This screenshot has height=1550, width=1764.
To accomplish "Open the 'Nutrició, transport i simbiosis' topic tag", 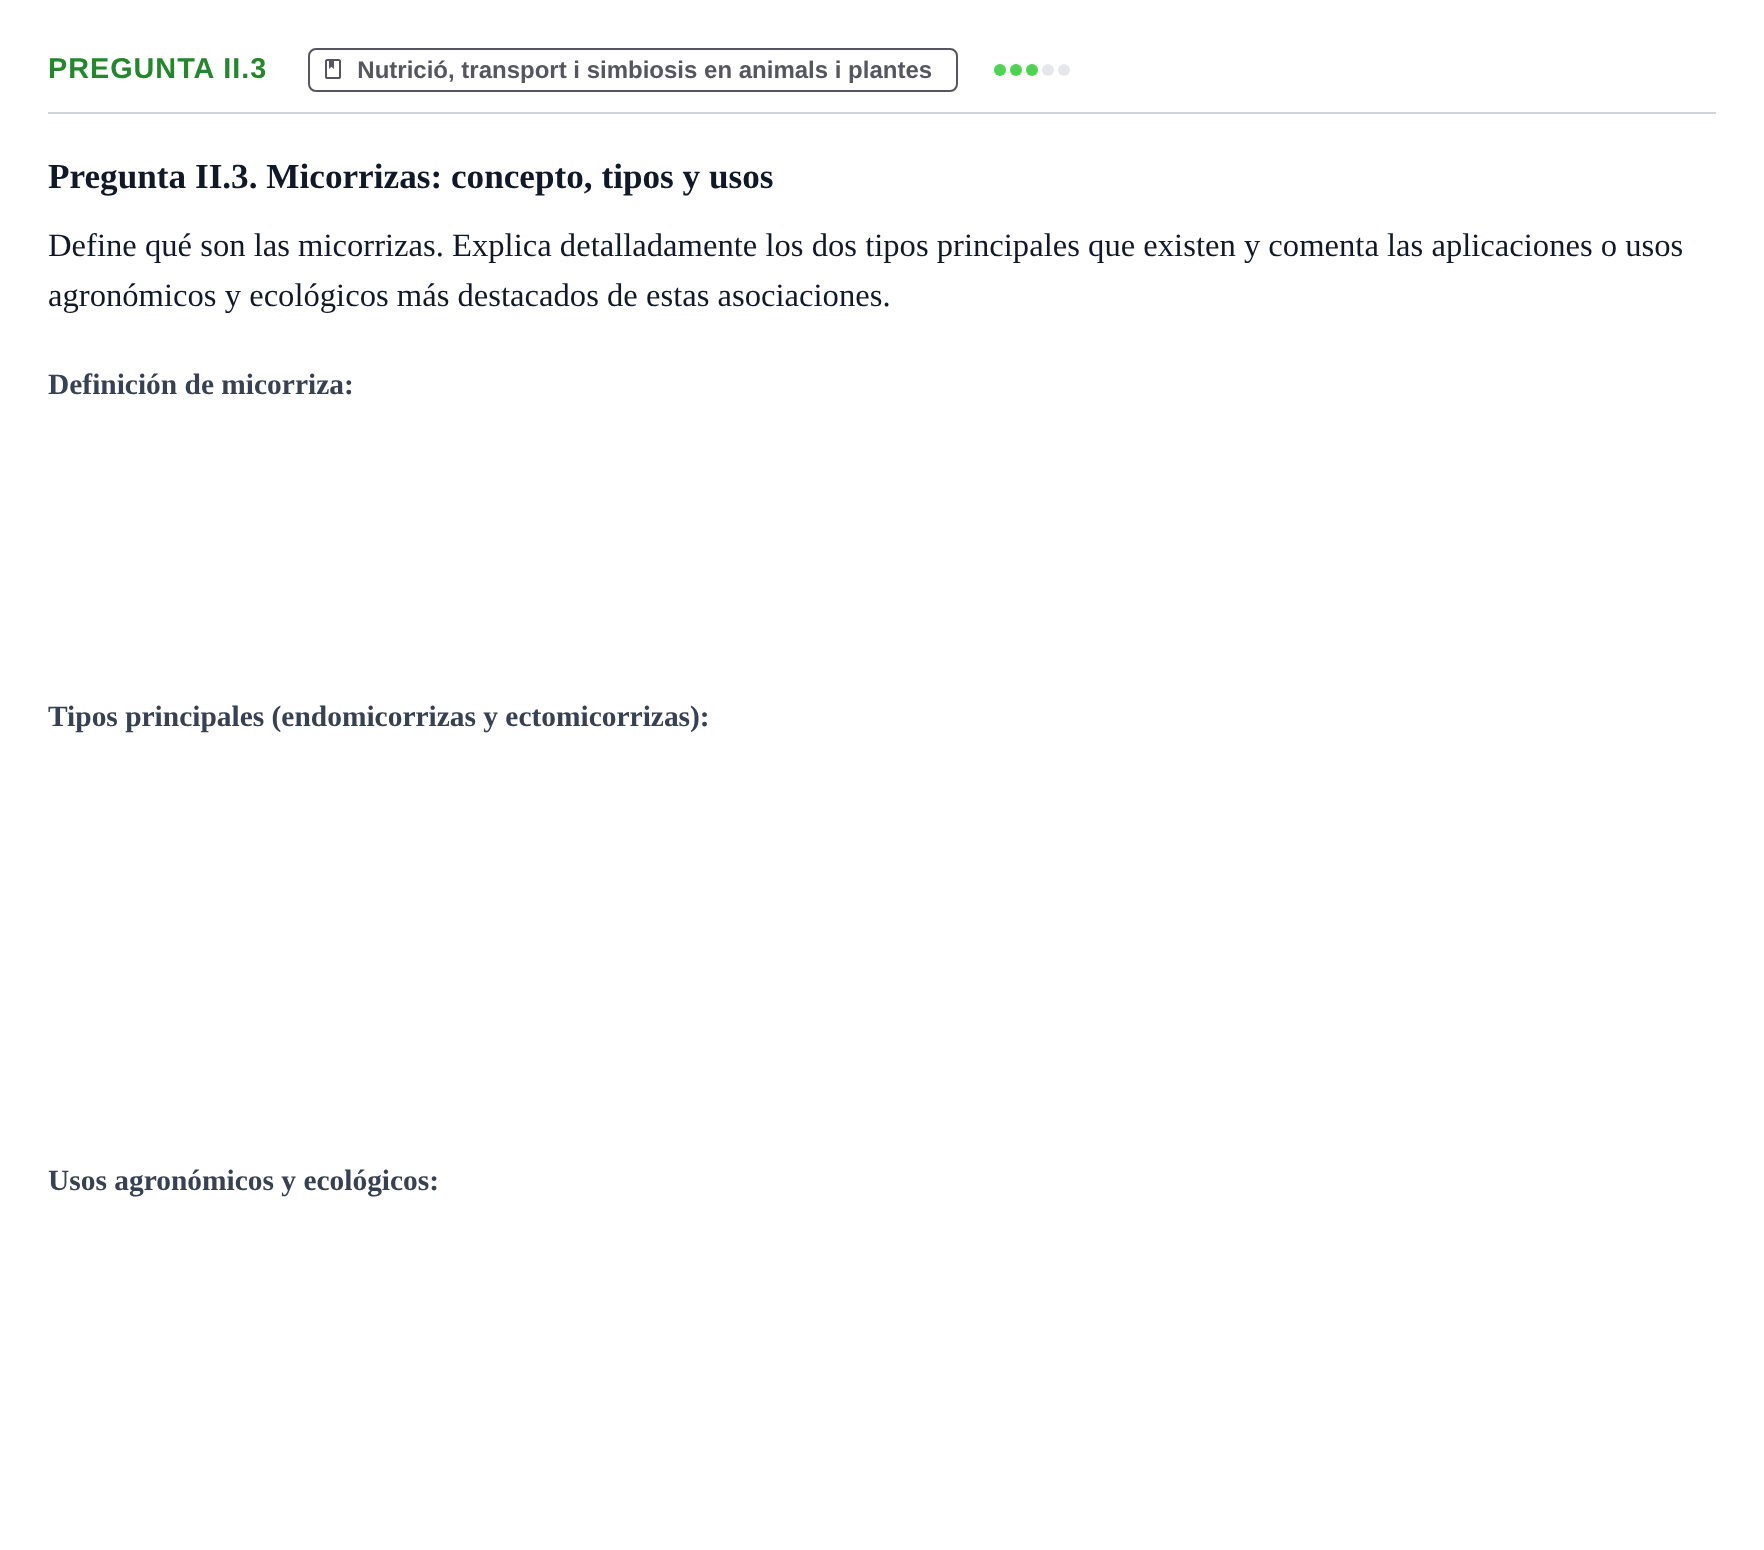I will [632, 70].
